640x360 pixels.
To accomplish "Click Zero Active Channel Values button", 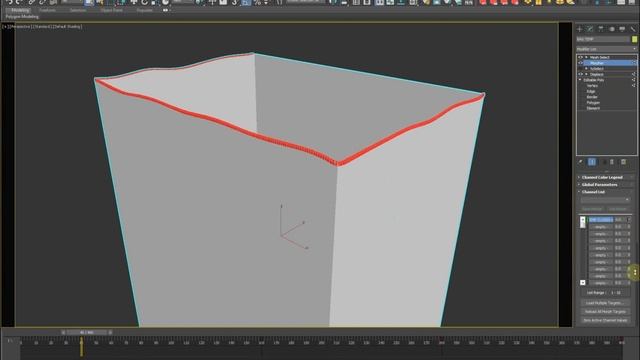I will pos(605,320).
